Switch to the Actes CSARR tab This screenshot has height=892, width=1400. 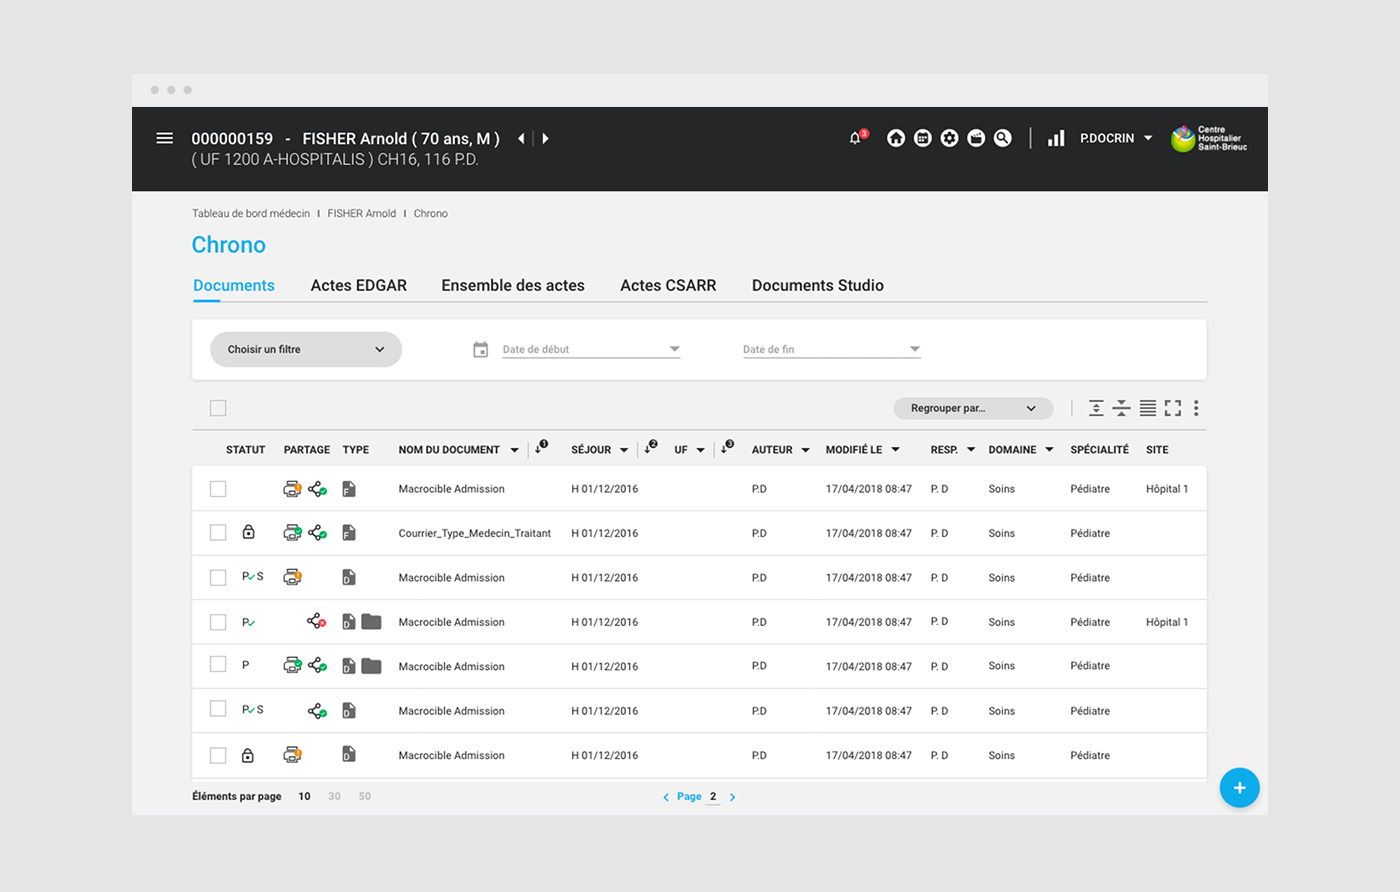point(668,285)
